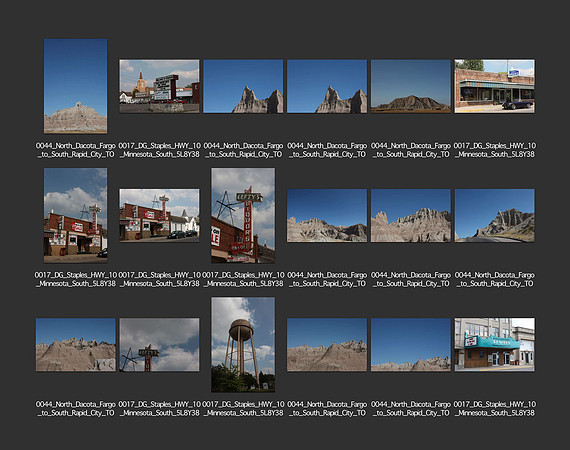Click the caption under the dark flat-topped hill photo
Viewport: 570px width, 450px height.
pos(411,150)
